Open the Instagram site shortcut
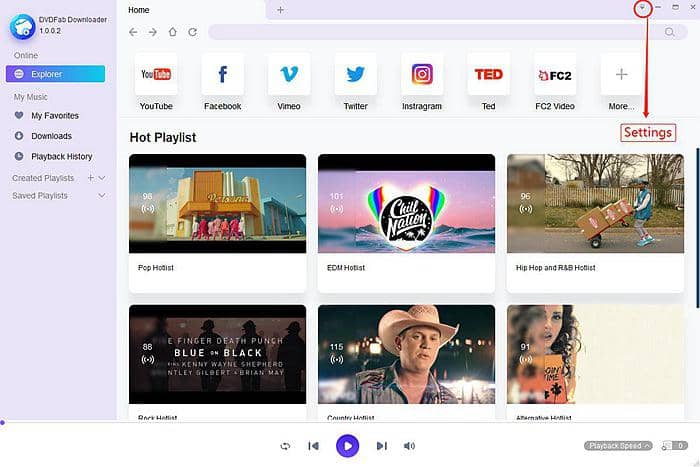700x467 pixels. coord(422,75)
